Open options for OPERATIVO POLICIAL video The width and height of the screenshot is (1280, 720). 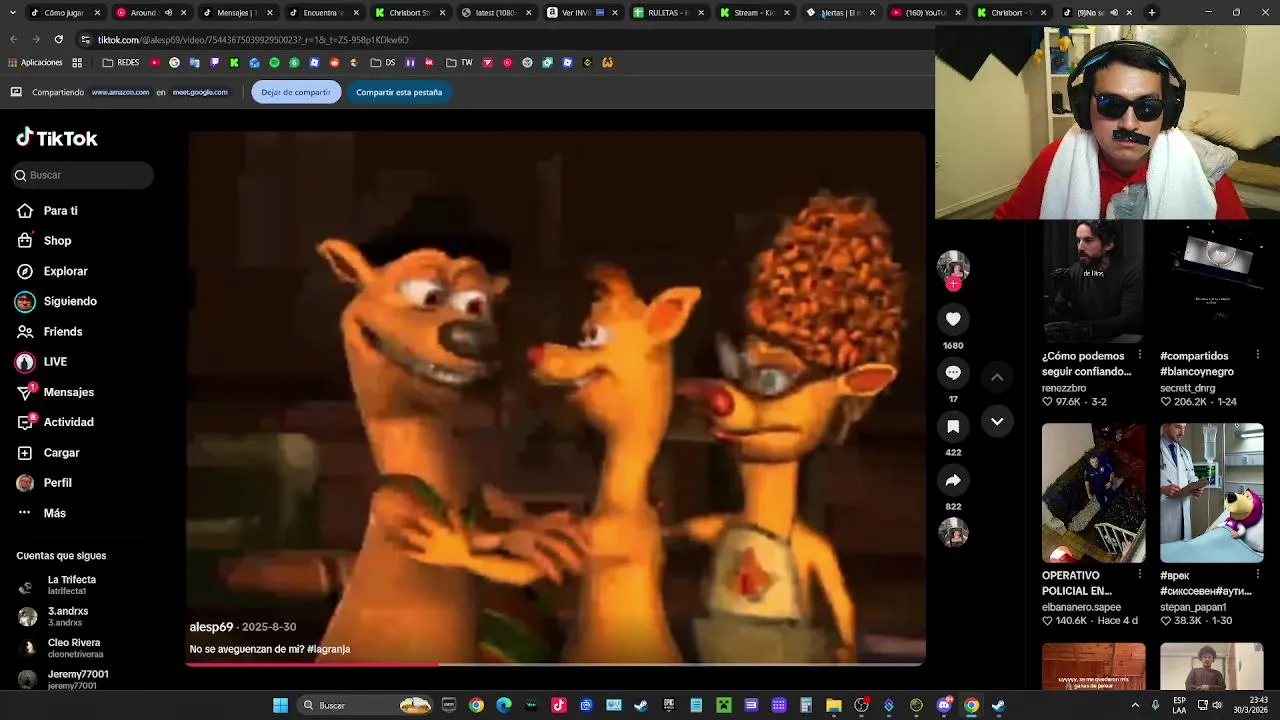[1139, 575]
